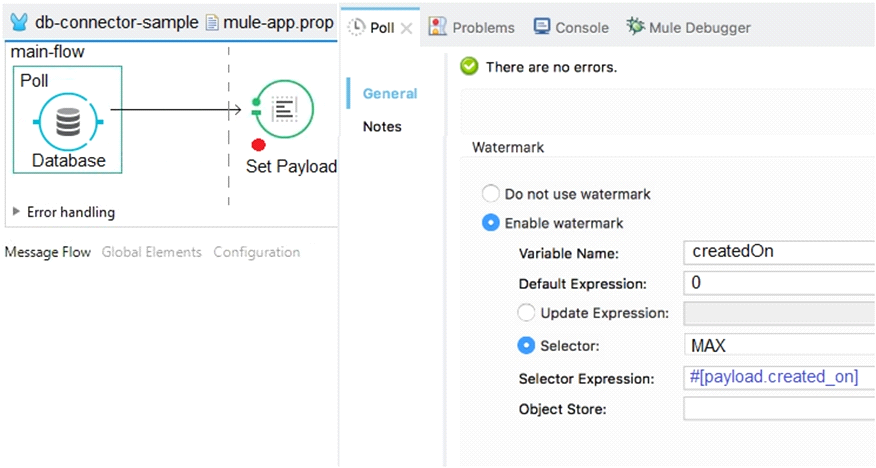Click the Poll scope label
This screenshot has width=876, height=468.
coord(34,80)
